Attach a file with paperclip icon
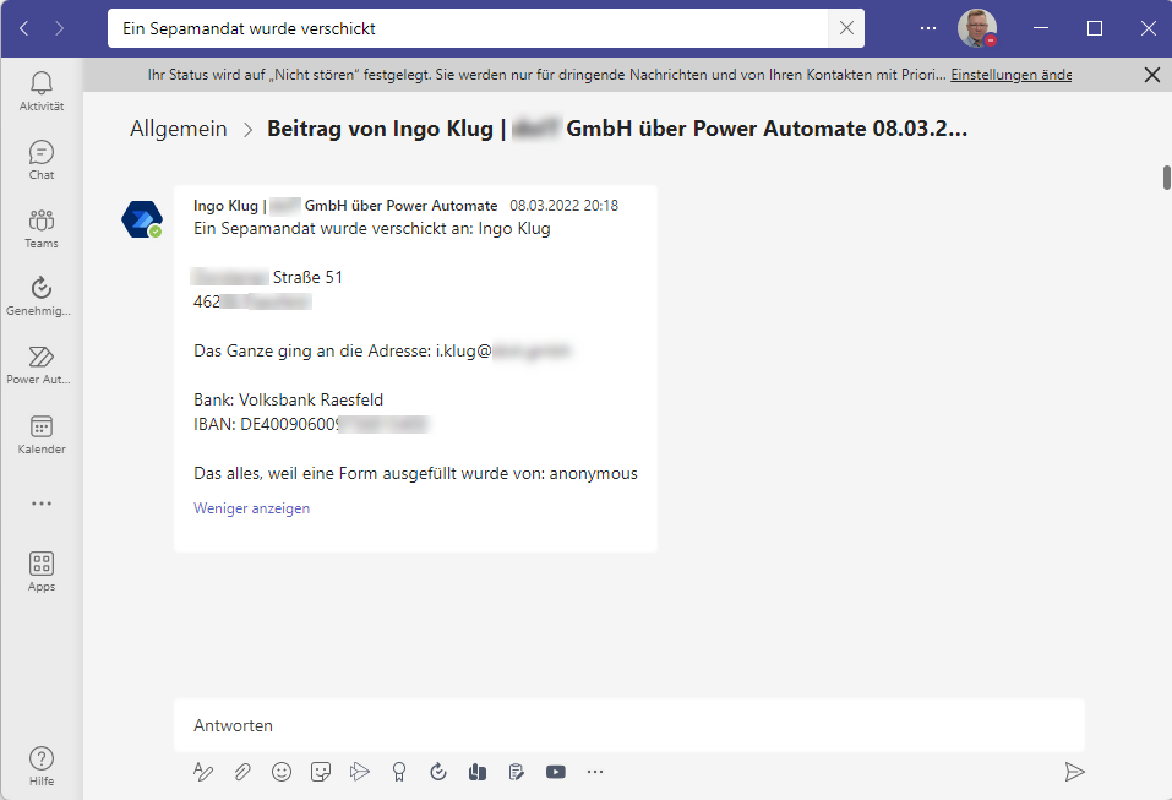The height and width of the screenshot is (800, 1172). click(x=242, y=772)
